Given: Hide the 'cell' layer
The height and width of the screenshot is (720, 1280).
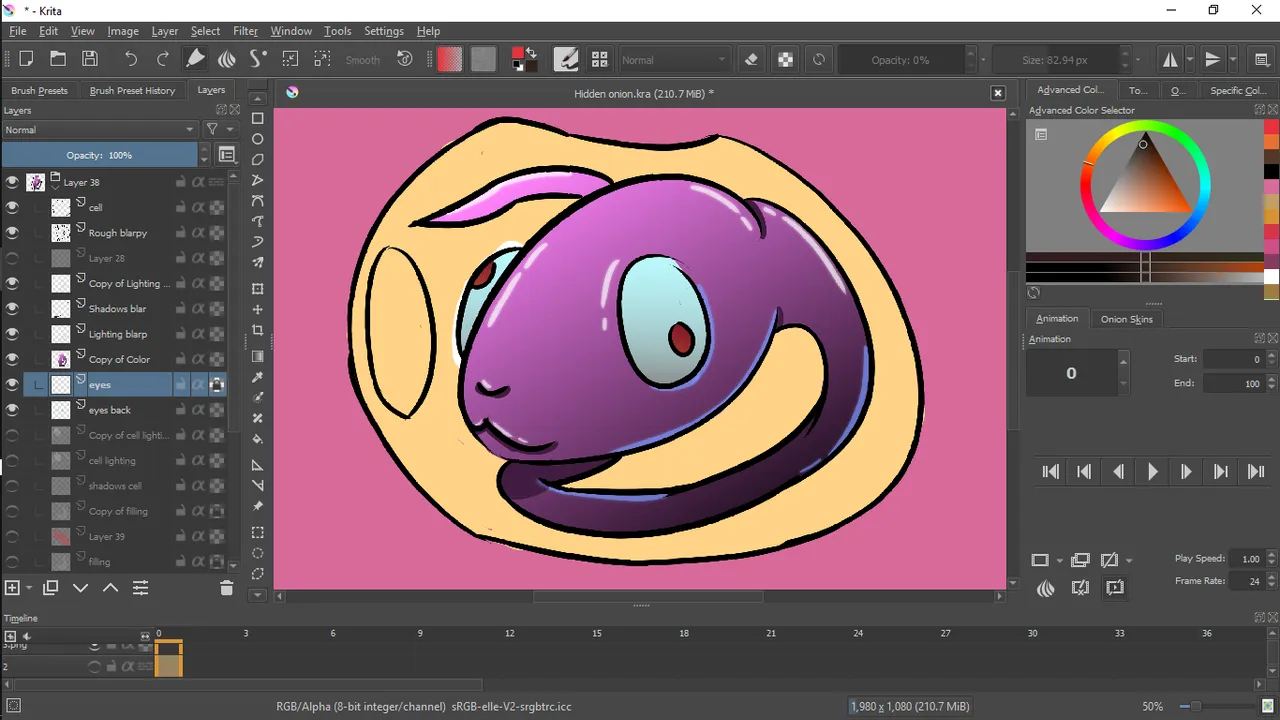Looking at the screenshot, I should [12, 207].
